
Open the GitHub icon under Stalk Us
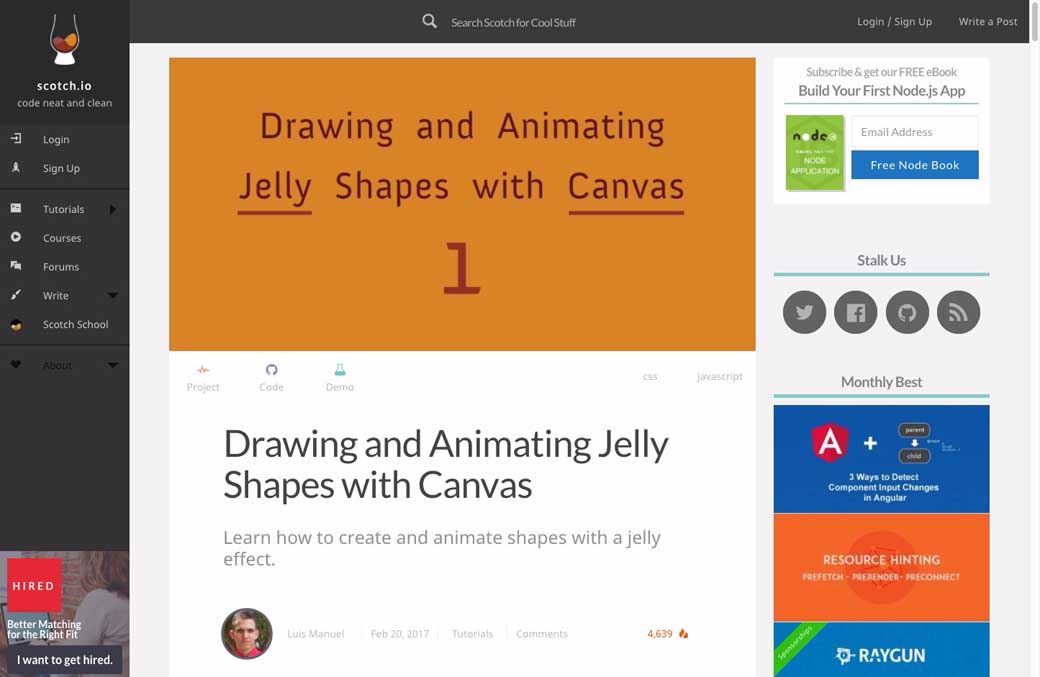[907, 313]
